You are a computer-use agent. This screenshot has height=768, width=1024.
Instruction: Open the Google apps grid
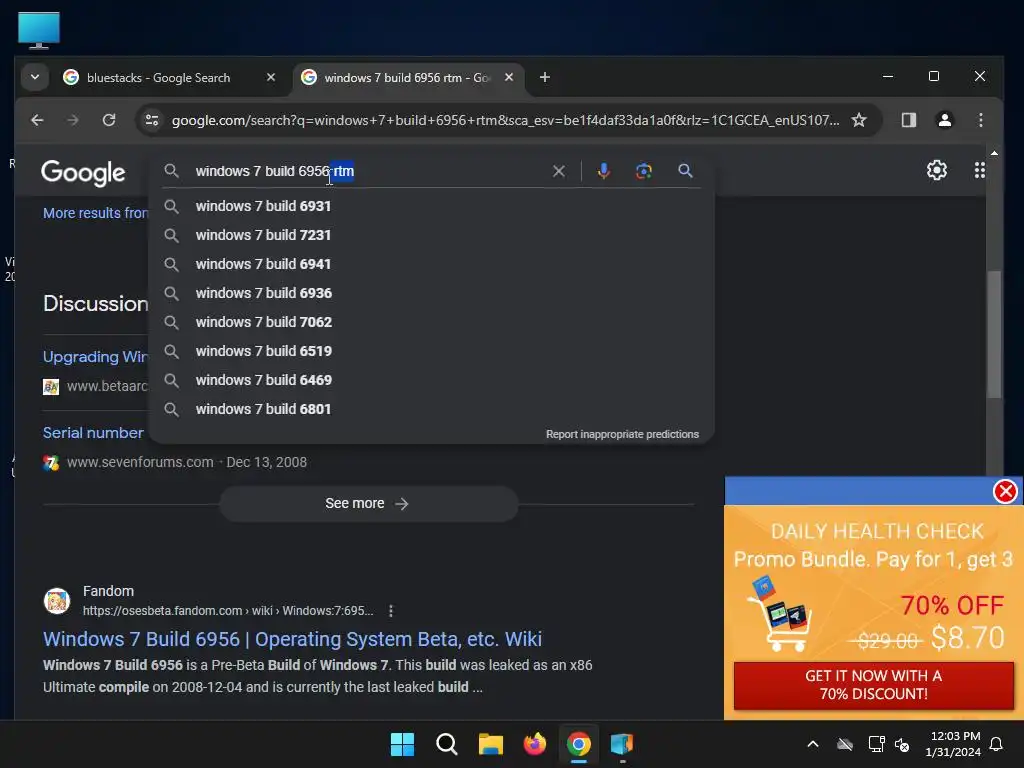click(x=980, y=170)
